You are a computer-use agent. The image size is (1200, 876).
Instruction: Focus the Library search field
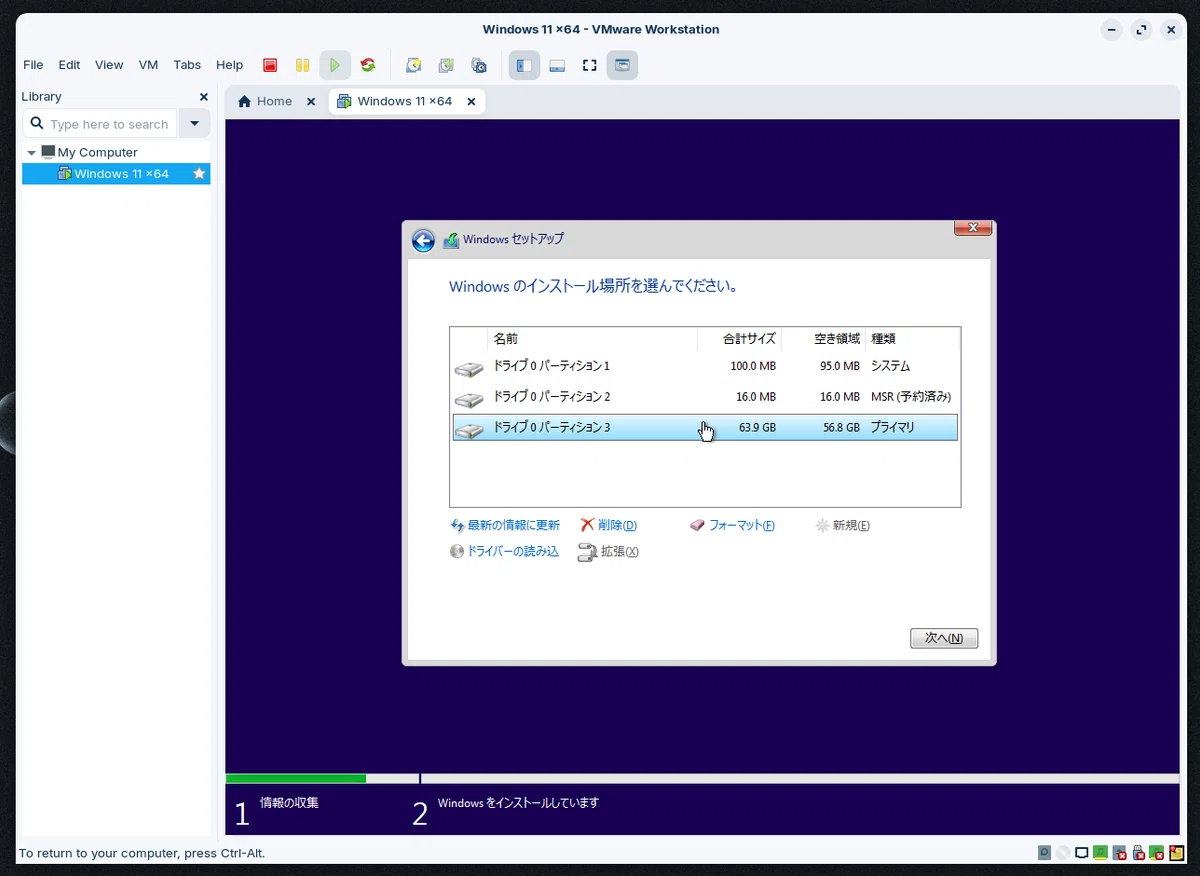100,124
